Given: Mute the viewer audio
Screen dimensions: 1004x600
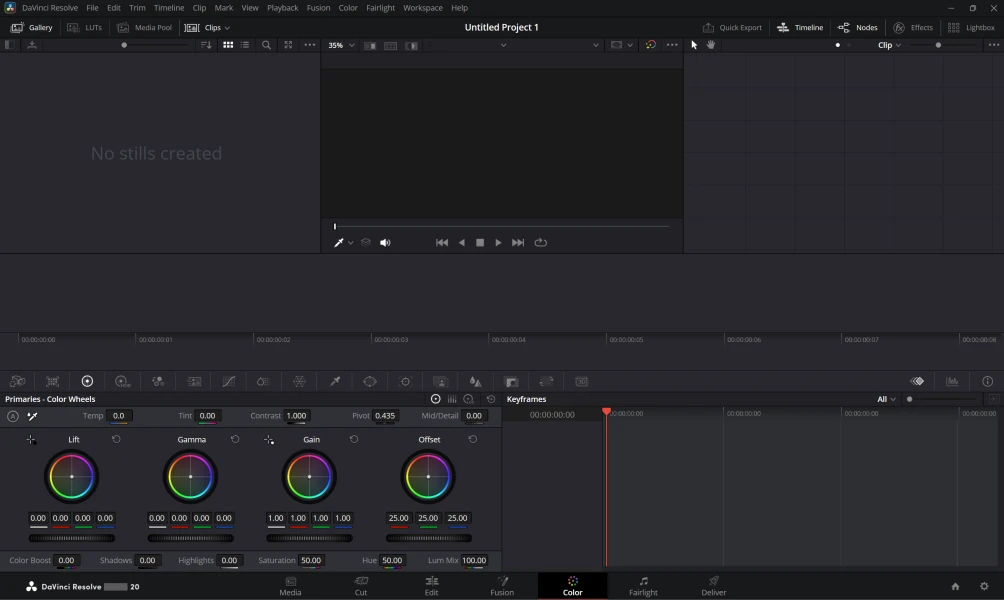Looking at the screenshot, I should click(x=385, y=243).
